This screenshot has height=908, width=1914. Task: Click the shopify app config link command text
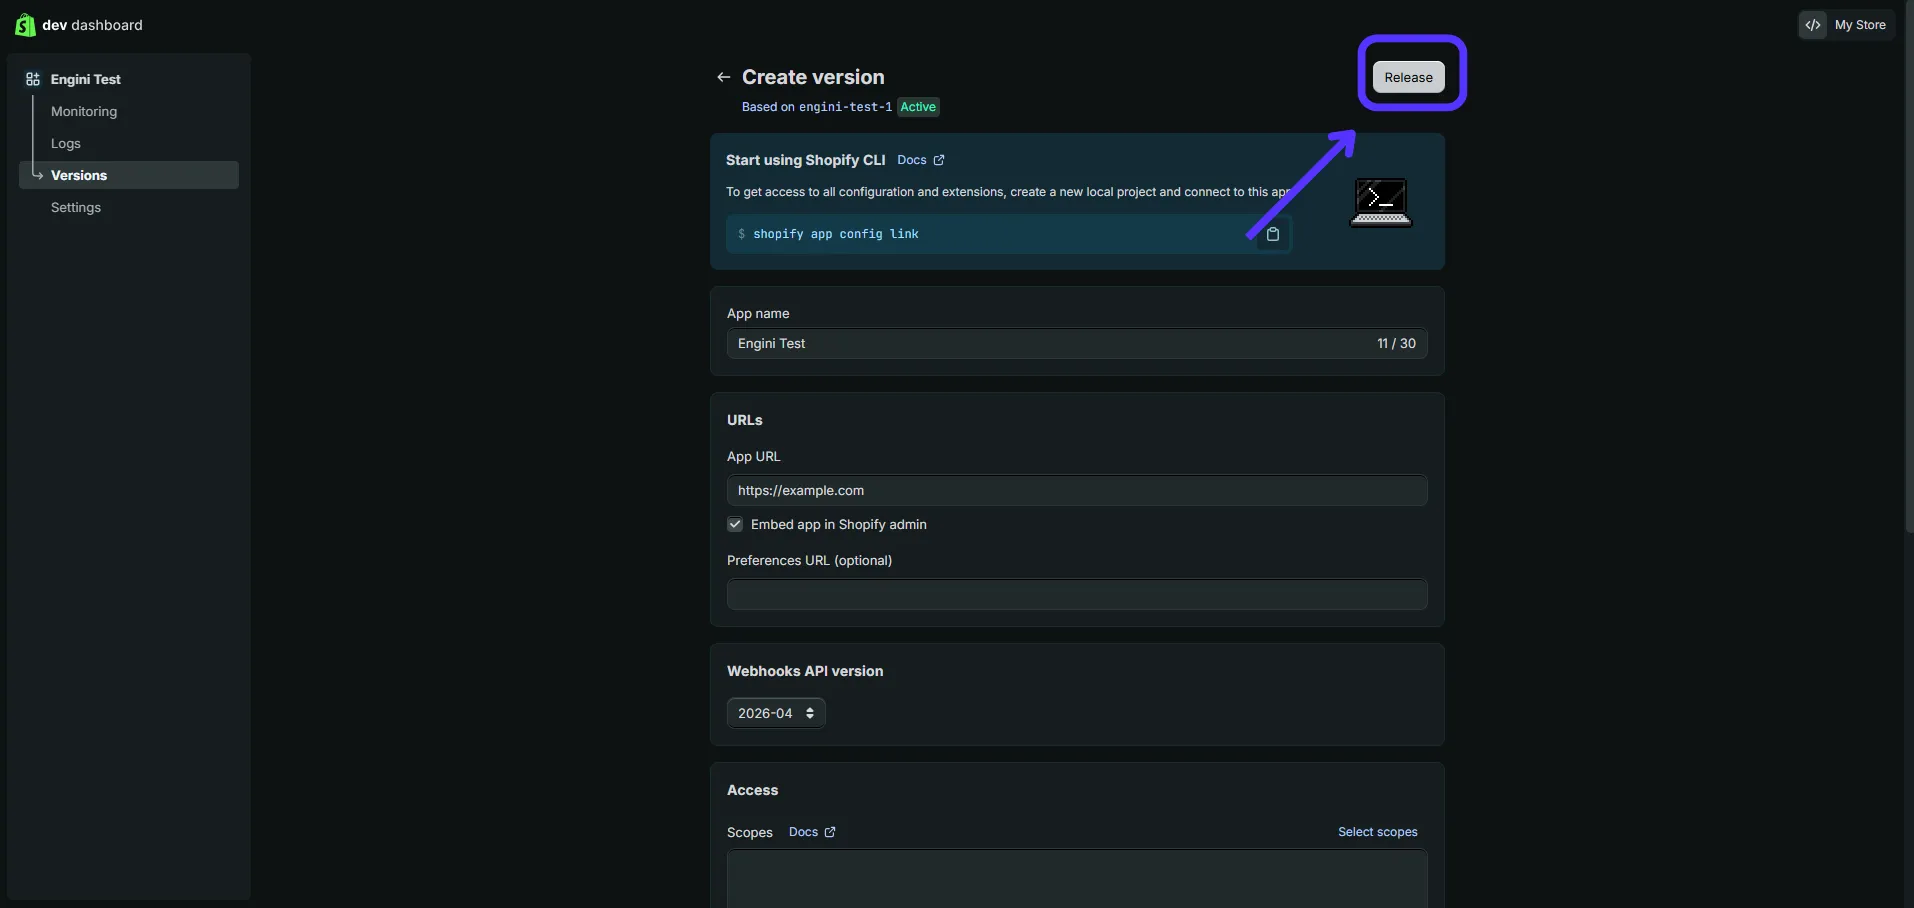coord(836,234)
